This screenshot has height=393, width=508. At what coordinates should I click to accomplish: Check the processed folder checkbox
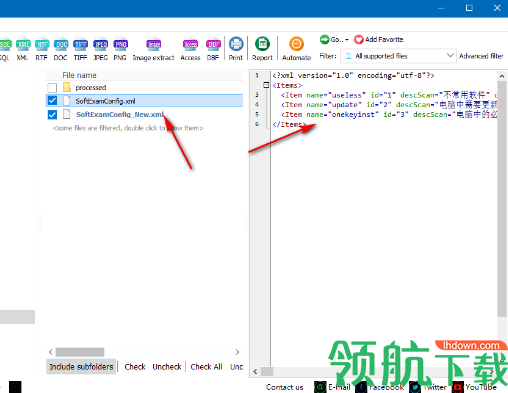pyautogui.click(x=52, y=88)
